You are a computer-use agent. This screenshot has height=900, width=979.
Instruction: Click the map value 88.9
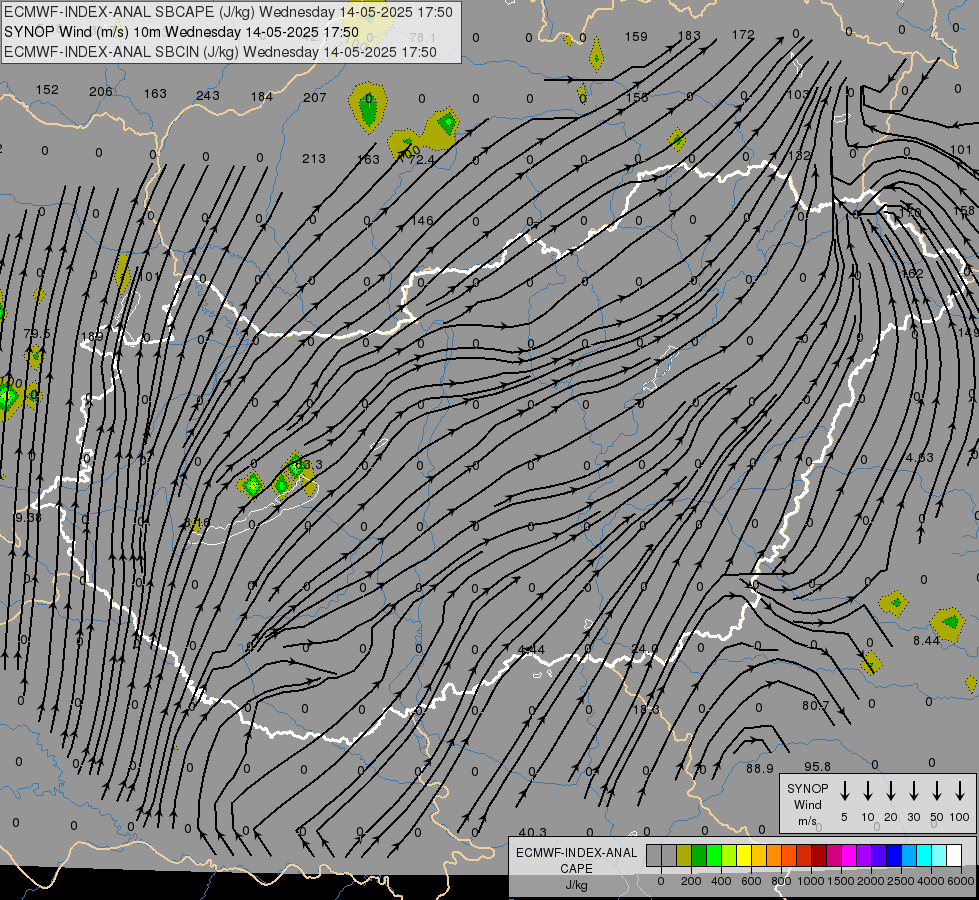(x=760, y=769)
